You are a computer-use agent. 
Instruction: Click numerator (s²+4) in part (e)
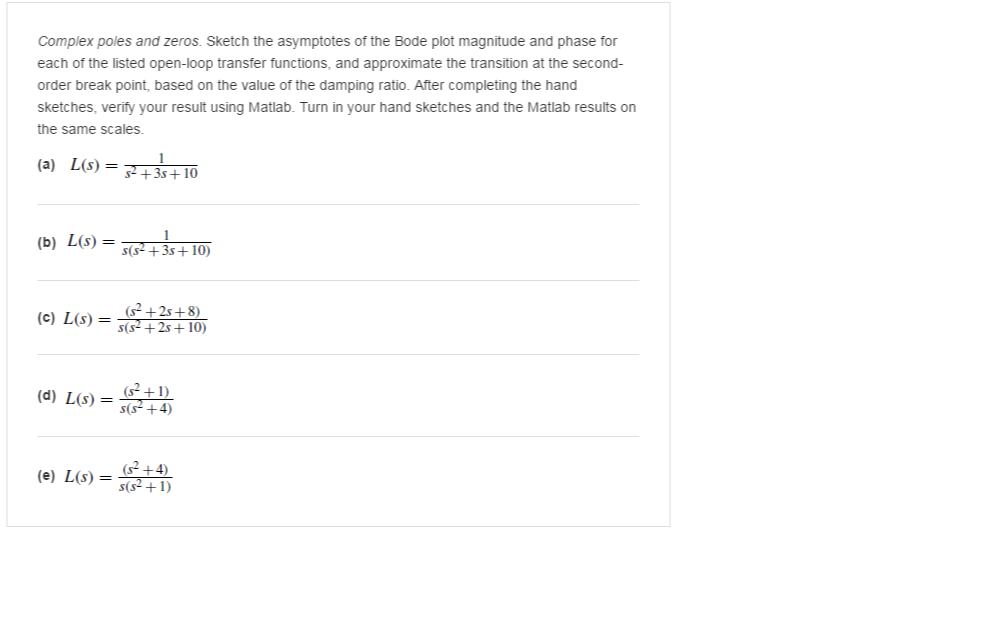(145, 469)
